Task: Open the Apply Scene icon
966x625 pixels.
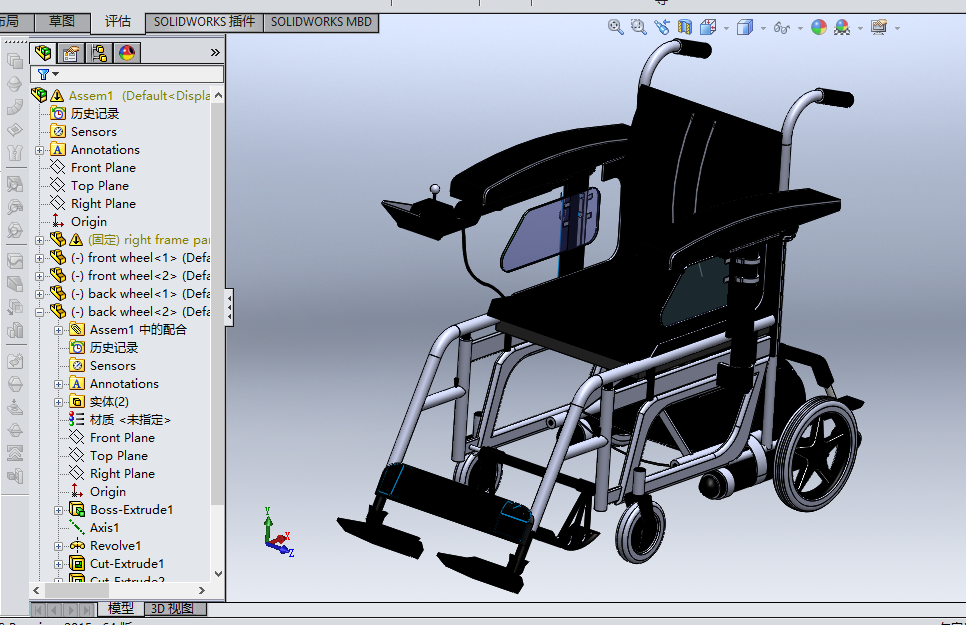Action: [842, 28]
